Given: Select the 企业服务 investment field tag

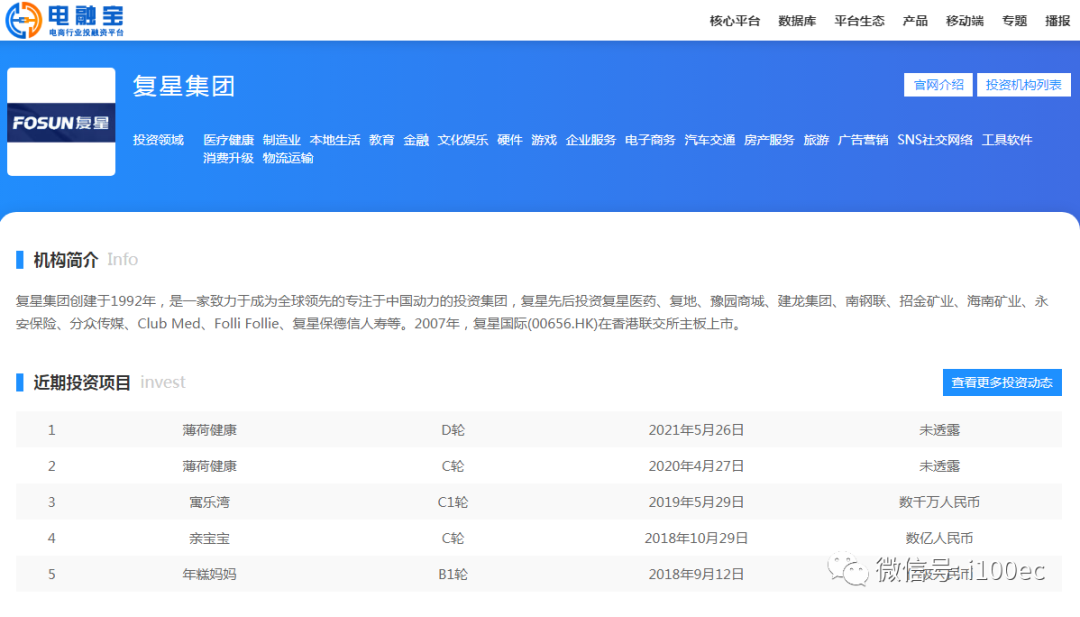Looking at the screenshot, I should pos(591,140).
